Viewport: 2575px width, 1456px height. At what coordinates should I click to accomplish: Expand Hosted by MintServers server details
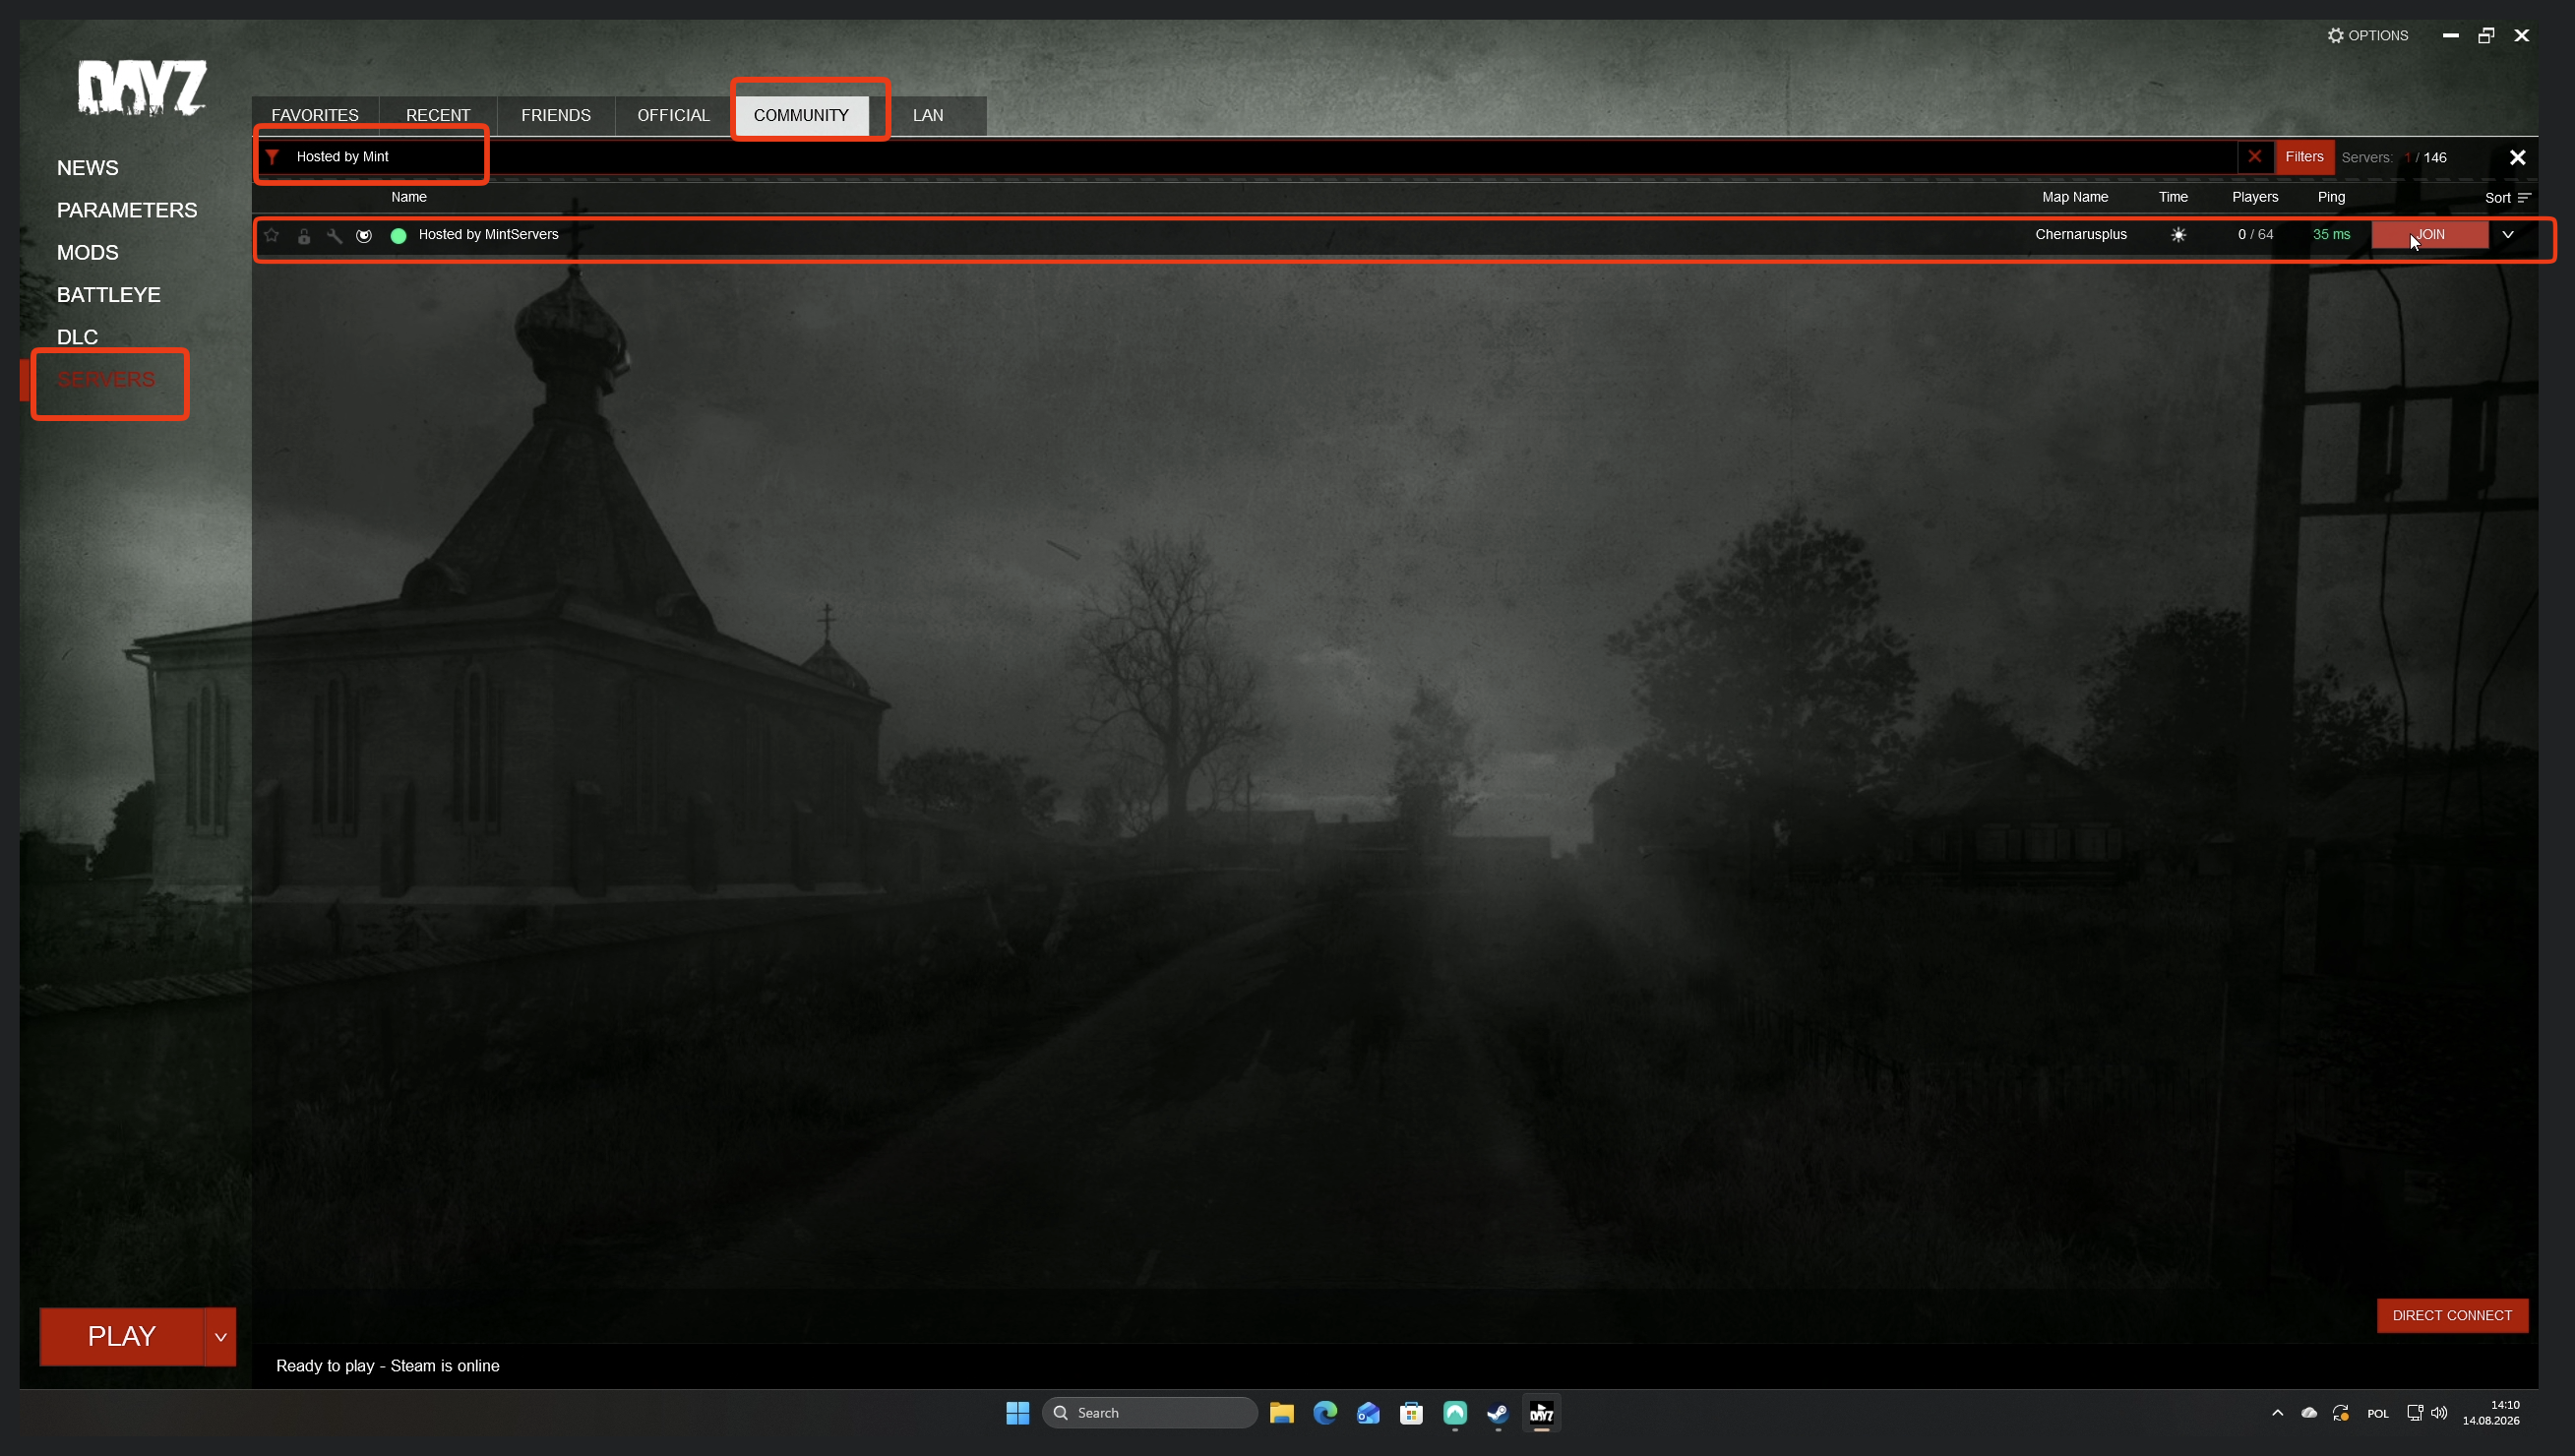[x=2507, y=235]
